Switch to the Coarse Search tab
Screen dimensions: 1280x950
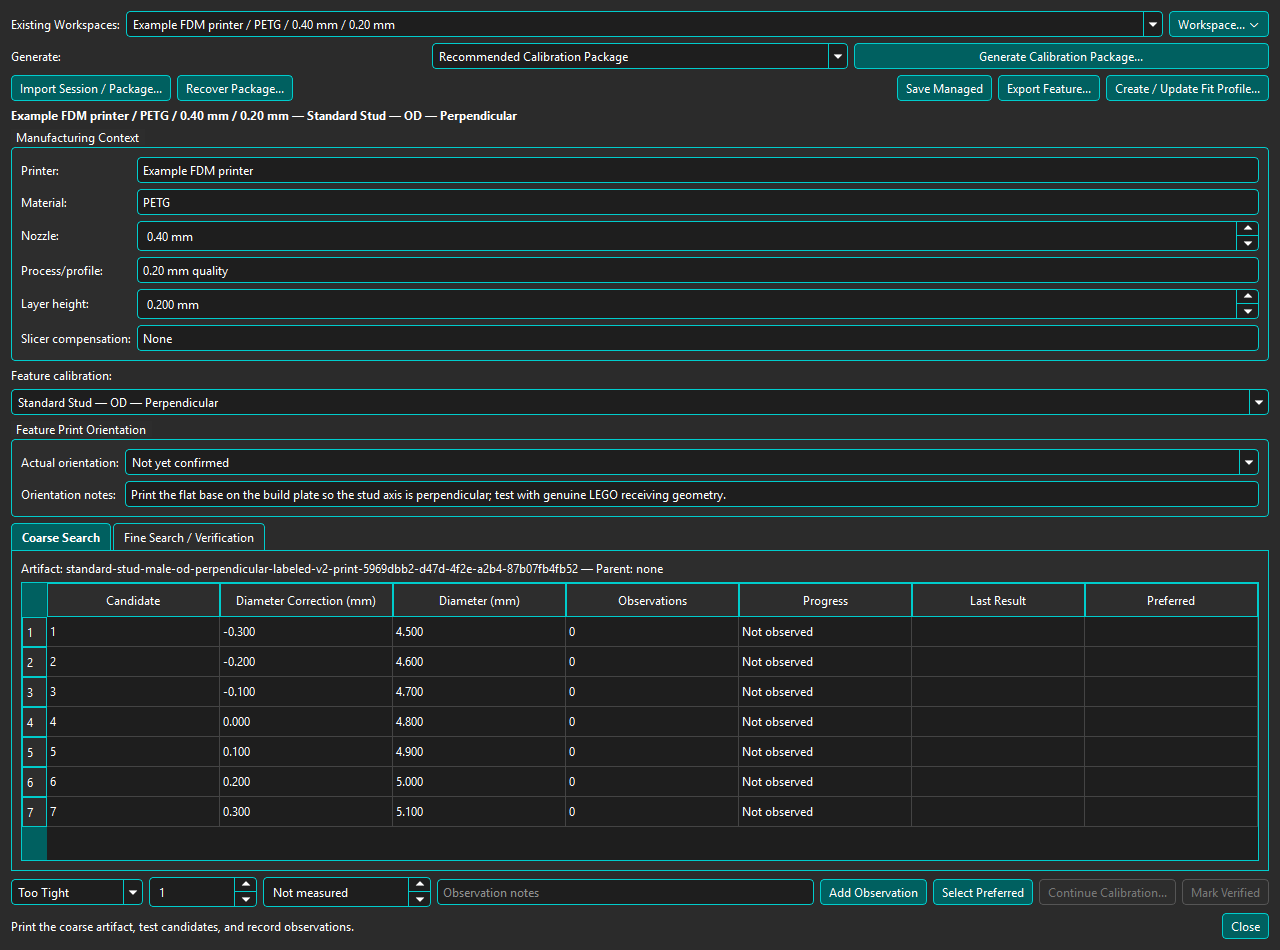point(61,538)
